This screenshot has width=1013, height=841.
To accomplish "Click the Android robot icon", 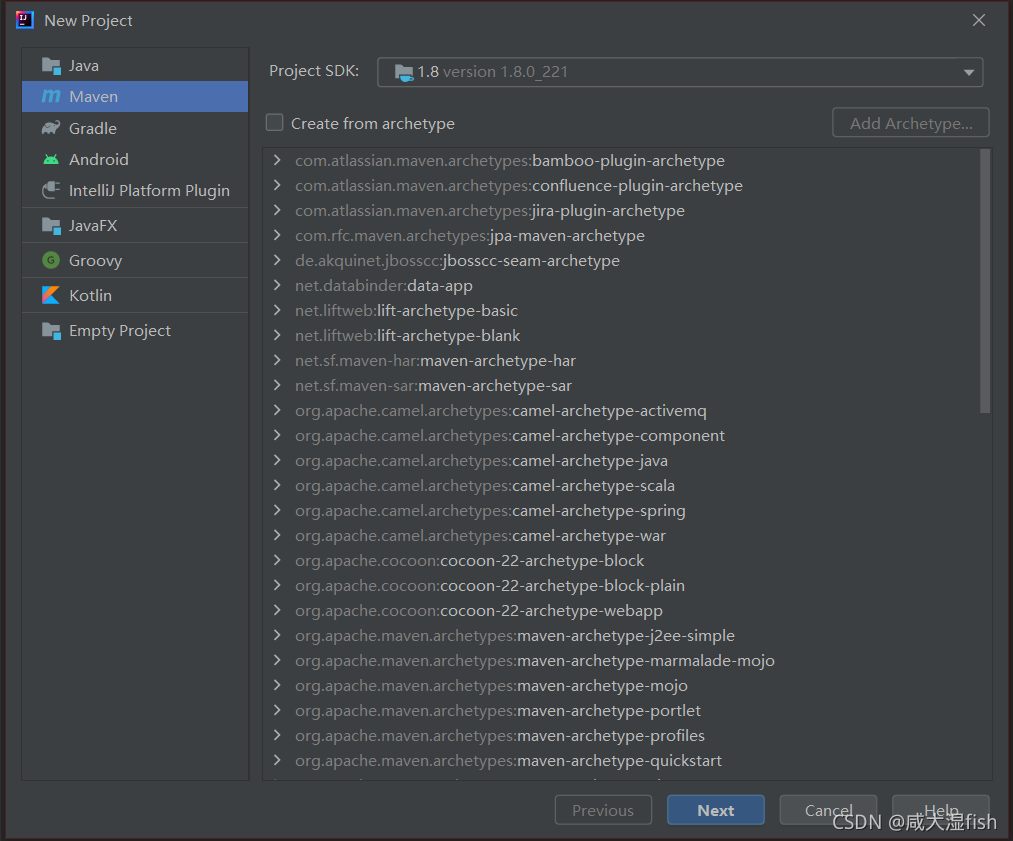I will [51, 159].
